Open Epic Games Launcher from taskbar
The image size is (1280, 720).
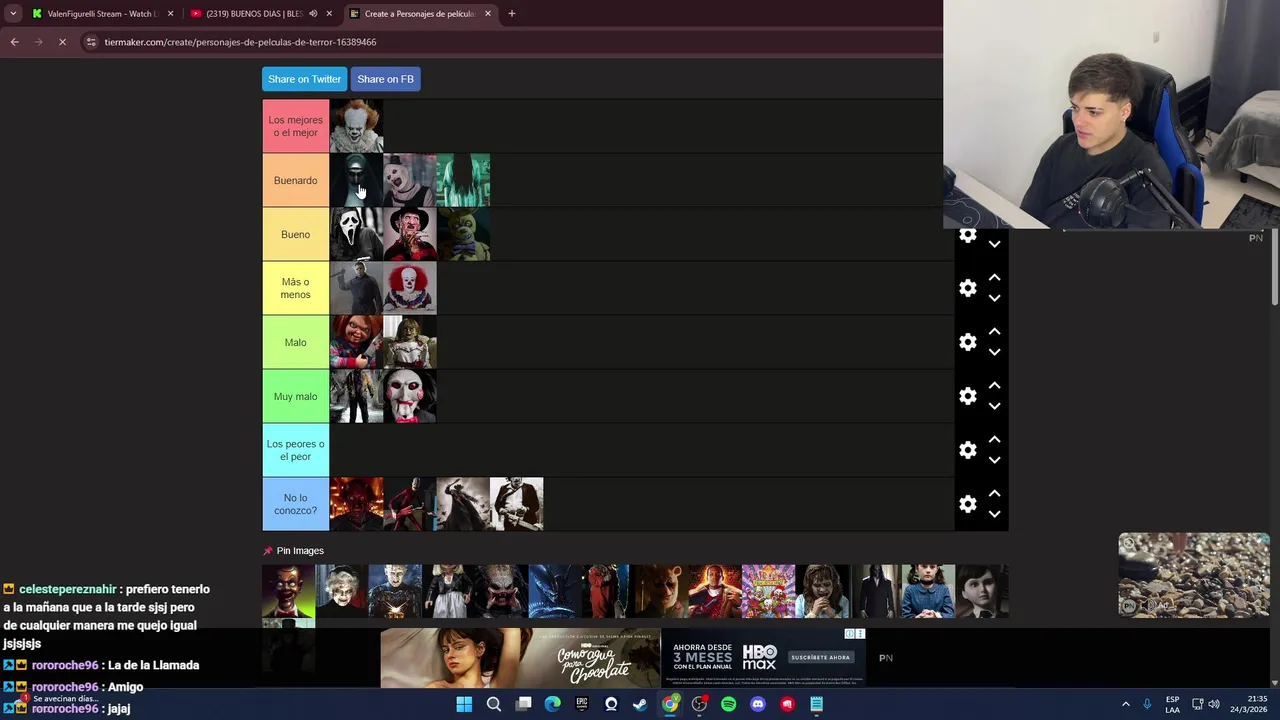click(x=582, y=704)
